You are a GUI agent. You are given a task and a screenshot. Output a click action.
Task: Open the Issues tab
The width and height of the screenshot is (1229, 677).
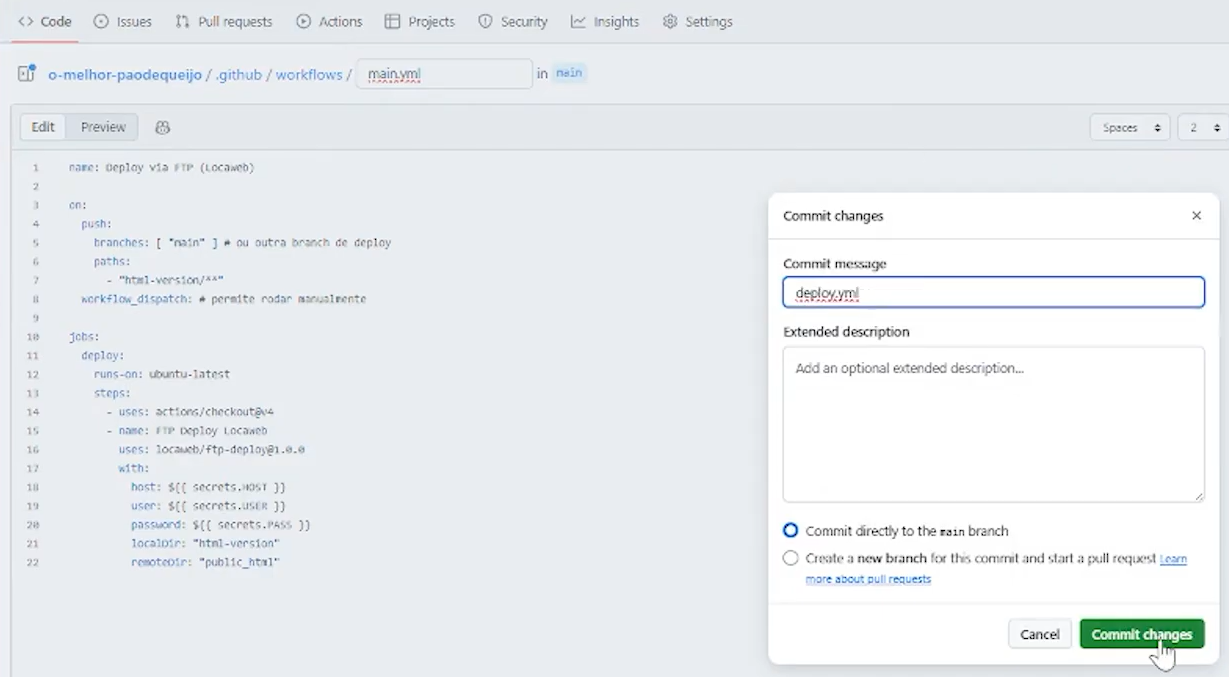(x=123, y=21)
